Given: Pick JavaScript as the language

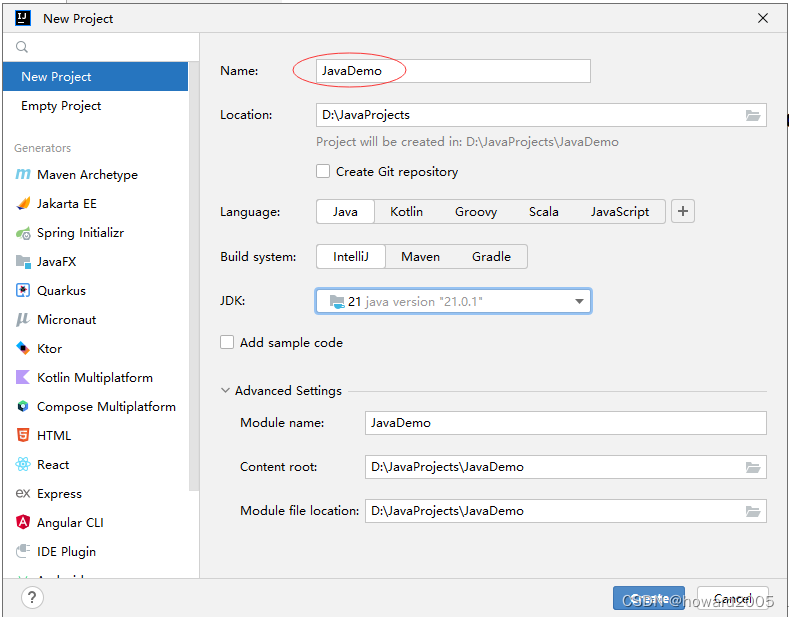Looking at the screenshot, I should pos(620,211).
